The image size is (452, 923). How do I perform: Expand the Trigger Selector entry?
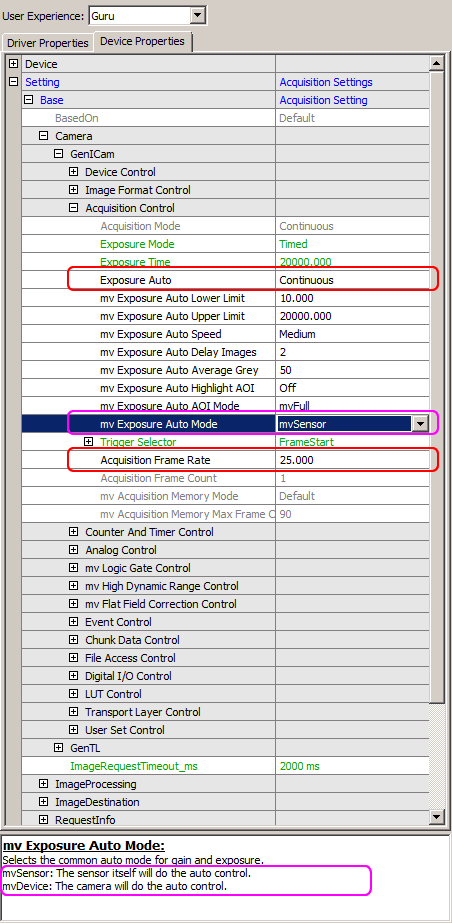(89, 441)
